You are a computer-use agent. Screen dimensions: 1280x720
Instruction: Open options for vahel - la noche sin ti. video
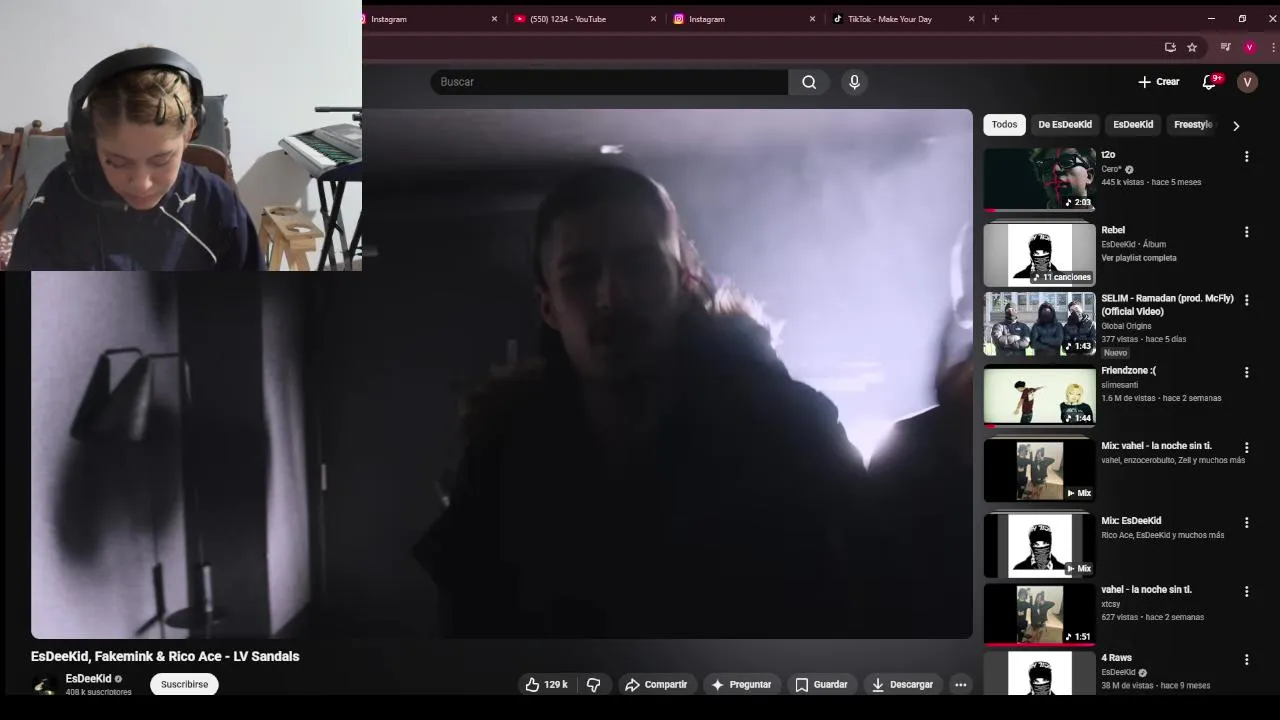coord(1246,591)
